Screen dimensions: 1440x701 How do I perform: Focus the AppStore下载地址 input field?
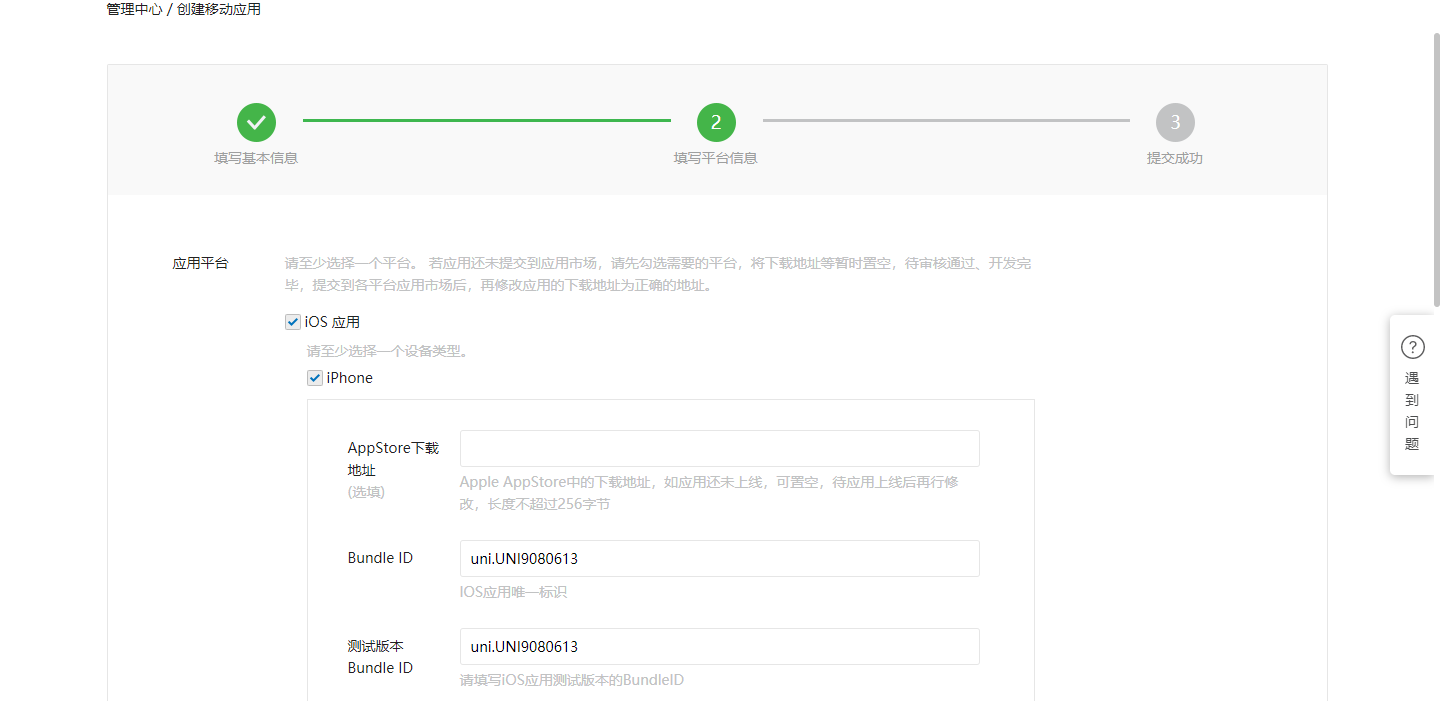click(x=719, y=449)
